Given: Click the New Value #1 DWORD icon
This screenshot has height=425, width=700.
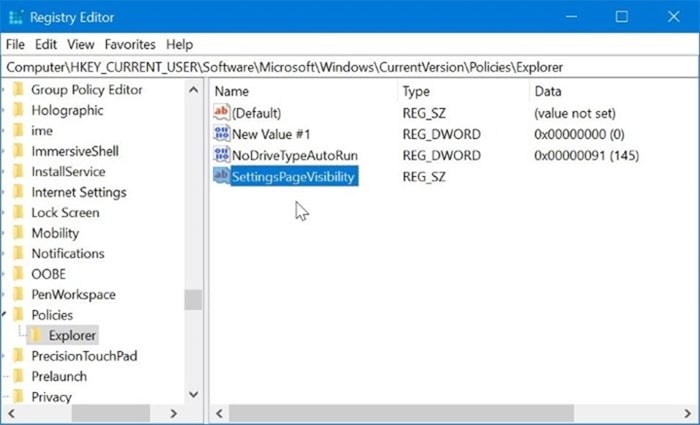Looking at the screenshot, I should click(x=221, y=134).
